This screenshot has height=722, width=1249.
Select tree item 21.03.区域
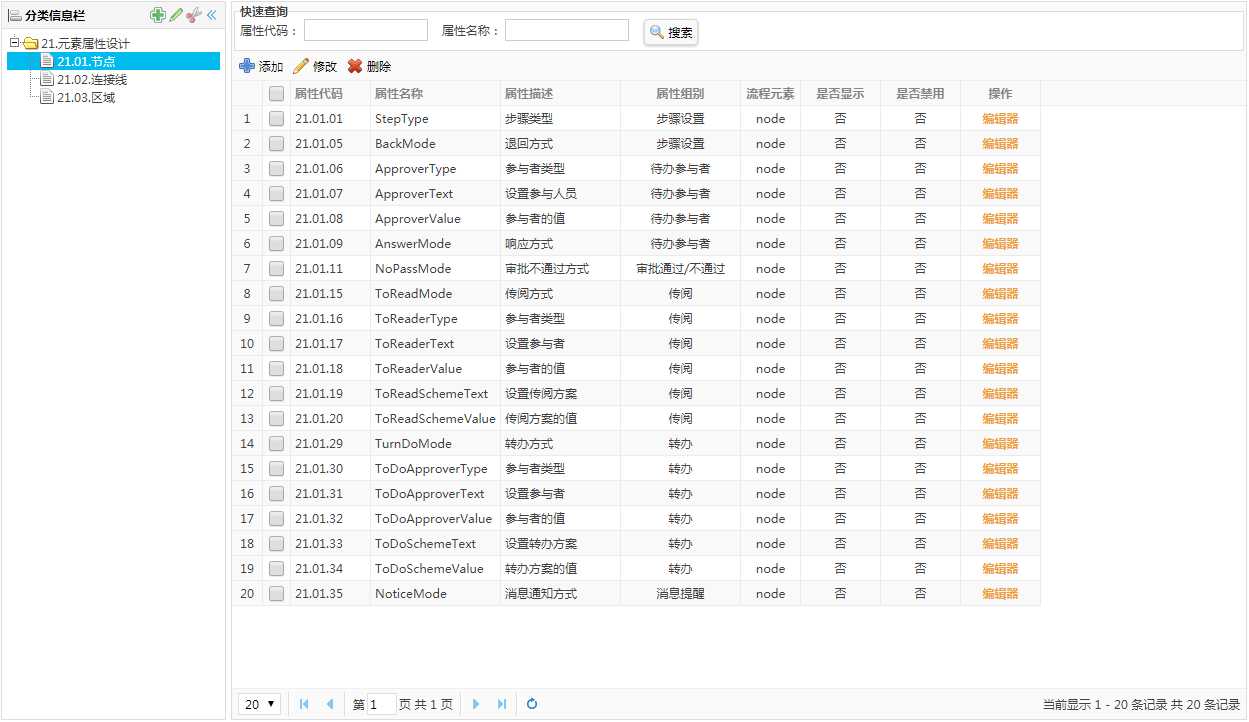point(86,98)
